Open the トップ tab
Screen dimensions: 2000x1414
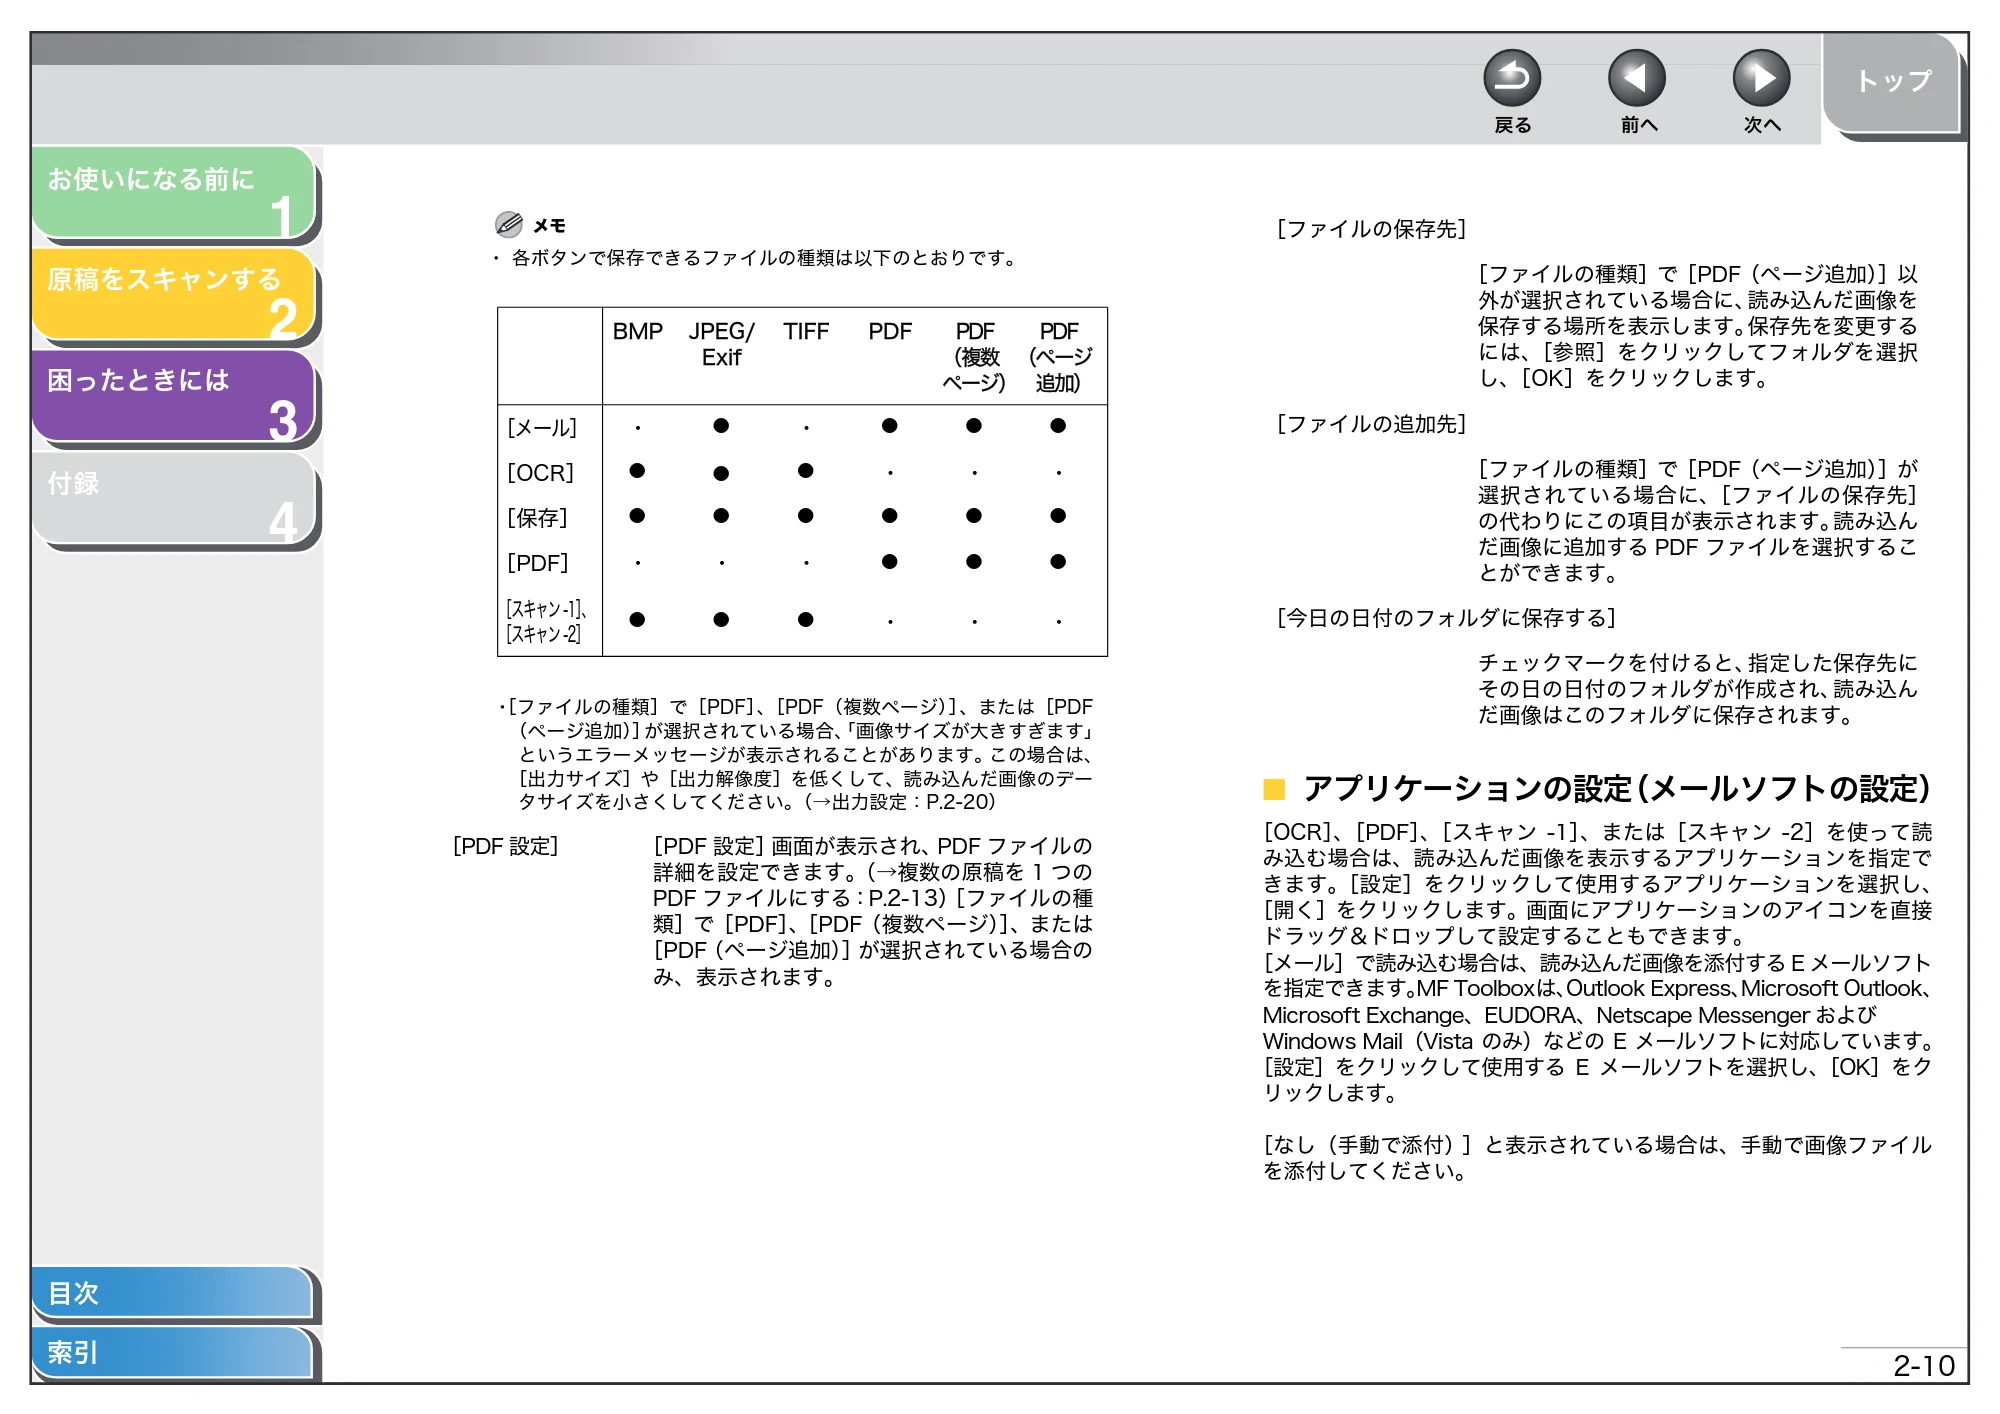pyautogui.click(x=1892, y=84)
